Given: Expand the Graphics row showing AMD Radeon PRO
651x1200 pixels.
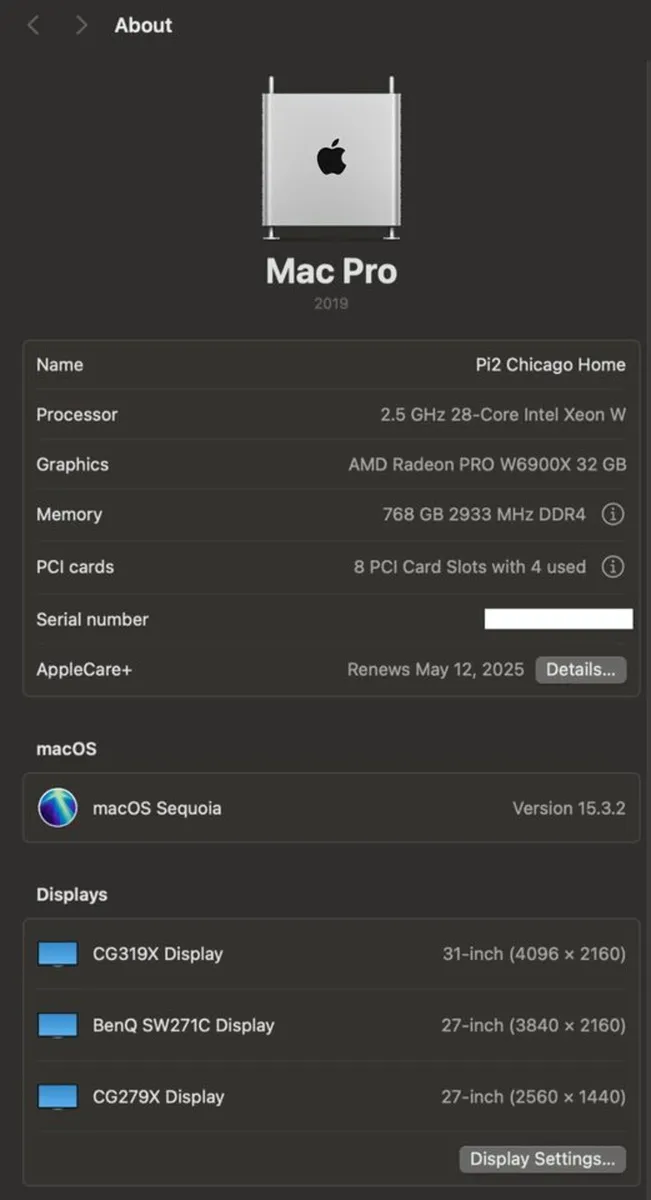Looking at the screenshot, I should tap(330, 464).
